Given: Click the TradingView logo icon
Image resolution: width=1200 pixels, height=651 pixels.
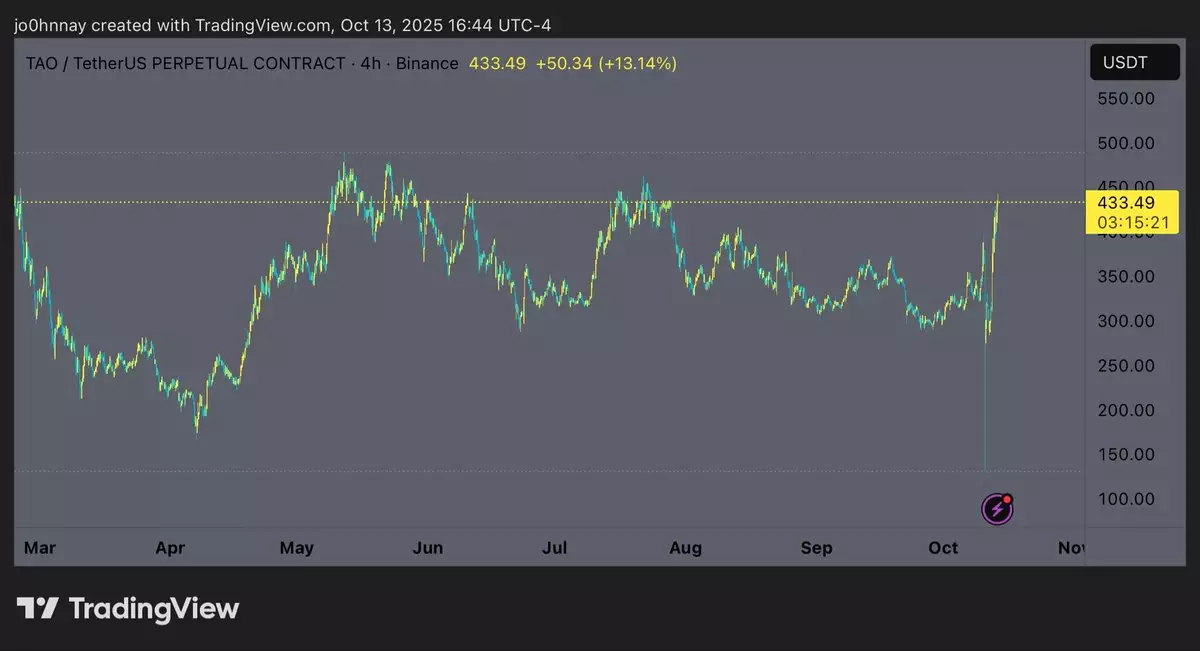Looking at the screenshot, I should [x=37, y=608].
